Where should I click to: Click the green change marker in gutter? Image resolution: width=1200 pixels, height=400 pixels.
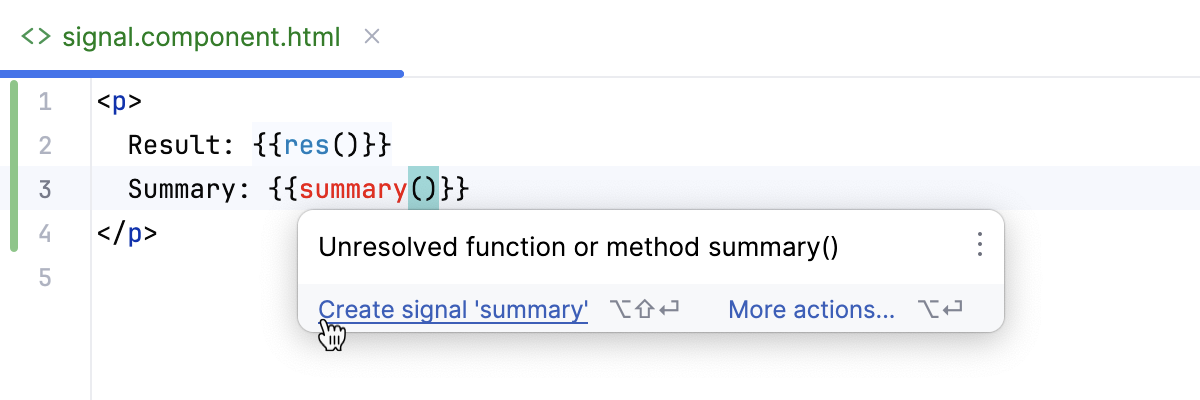point(14,167)
